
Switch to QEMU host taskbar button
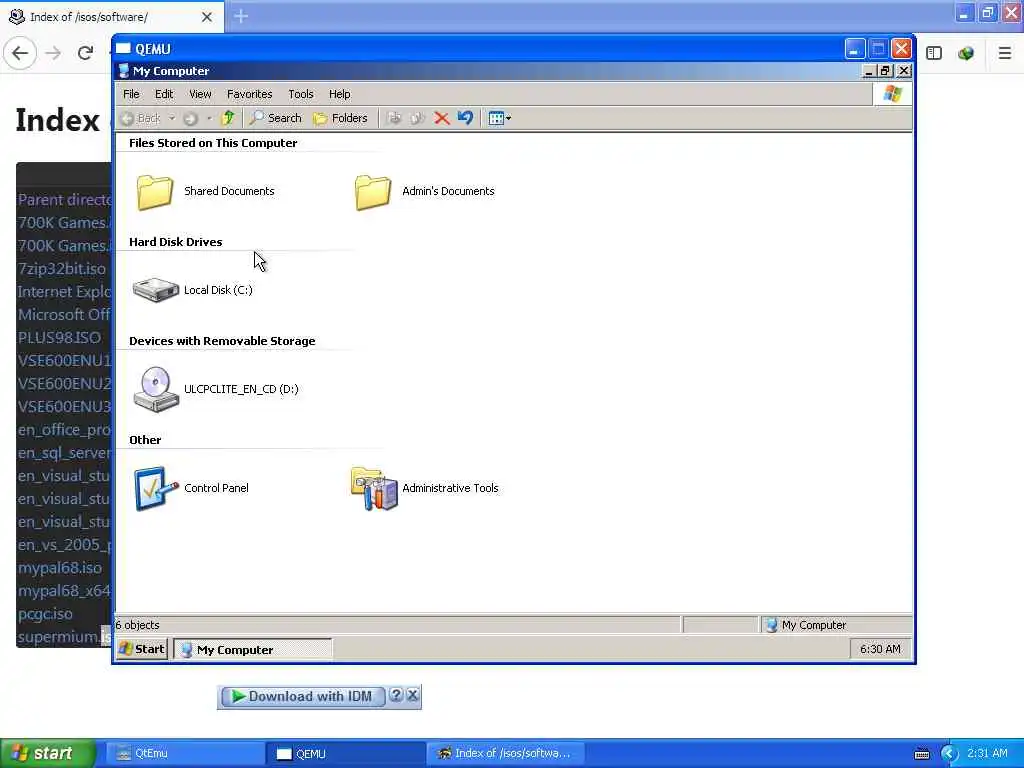(x=345, y=754)
